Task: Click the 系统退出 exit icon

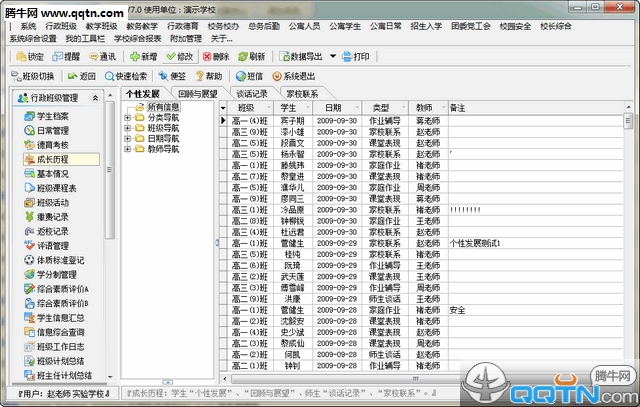Action: pos(291,76)
